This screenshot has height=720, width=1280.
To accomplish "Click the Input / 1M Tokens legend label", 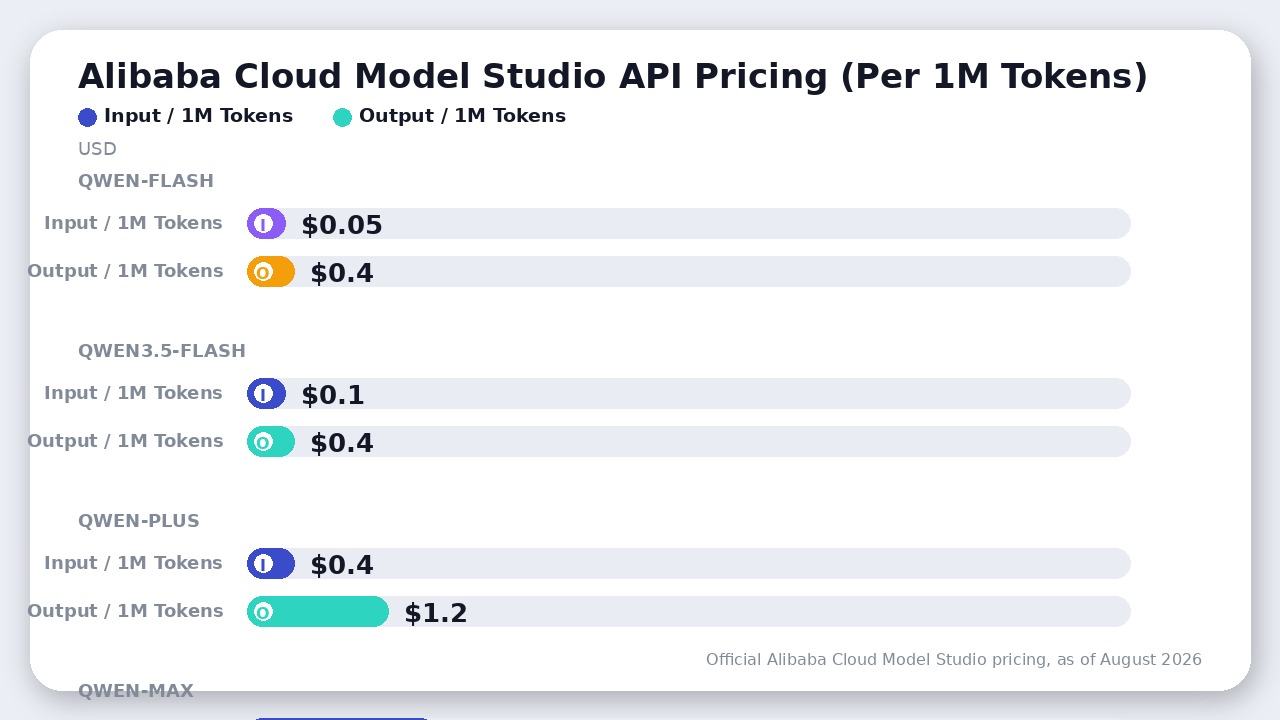I will pyautogui.click(x=198, y=116).
